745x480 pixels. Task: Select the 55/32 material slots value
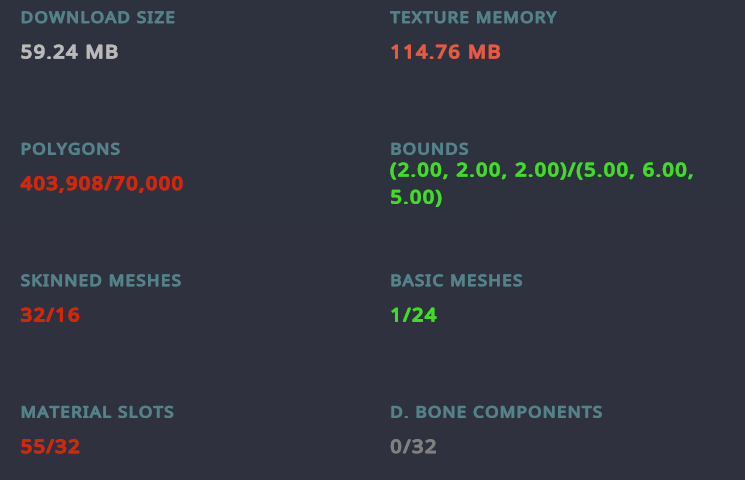[50, 447]
